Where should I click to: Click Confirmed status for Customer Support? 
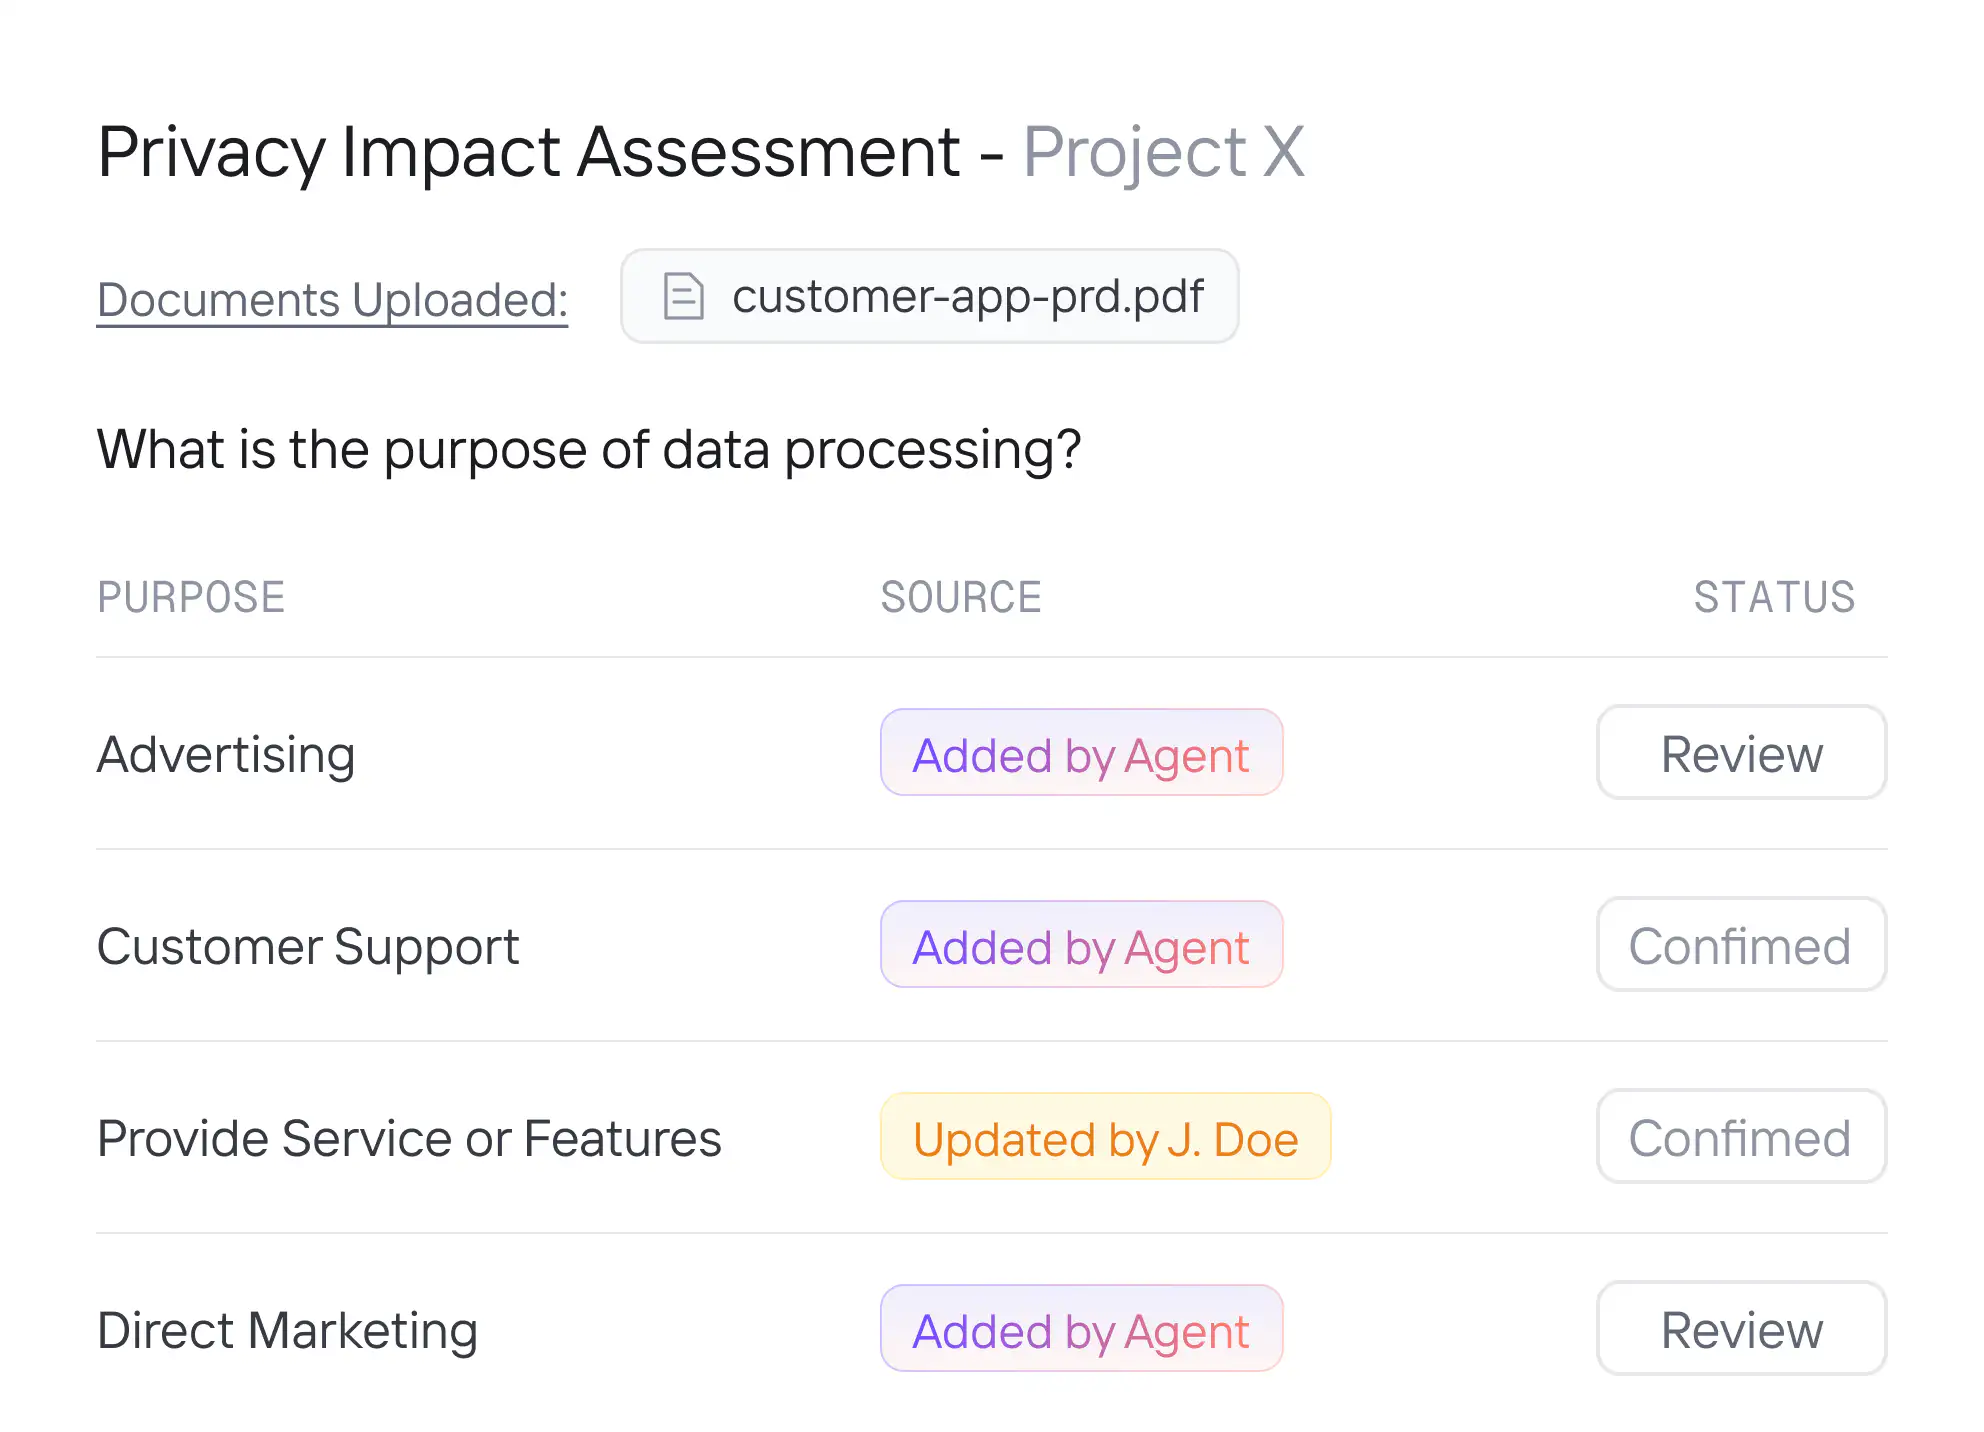[1740, 945]
